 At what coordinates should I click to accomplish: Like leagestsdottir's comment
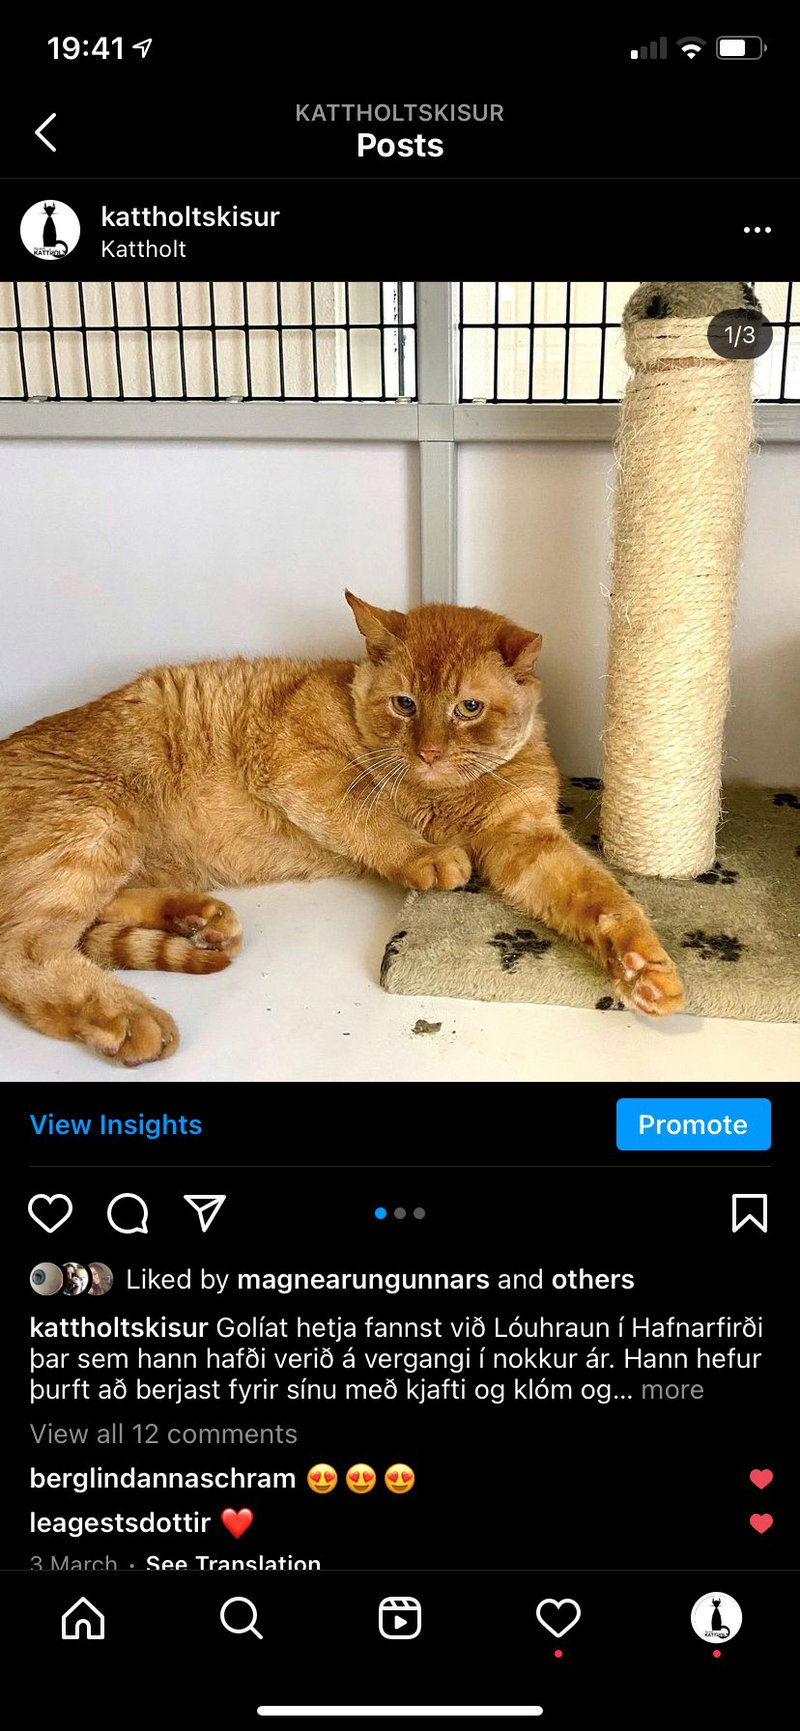761,1523
